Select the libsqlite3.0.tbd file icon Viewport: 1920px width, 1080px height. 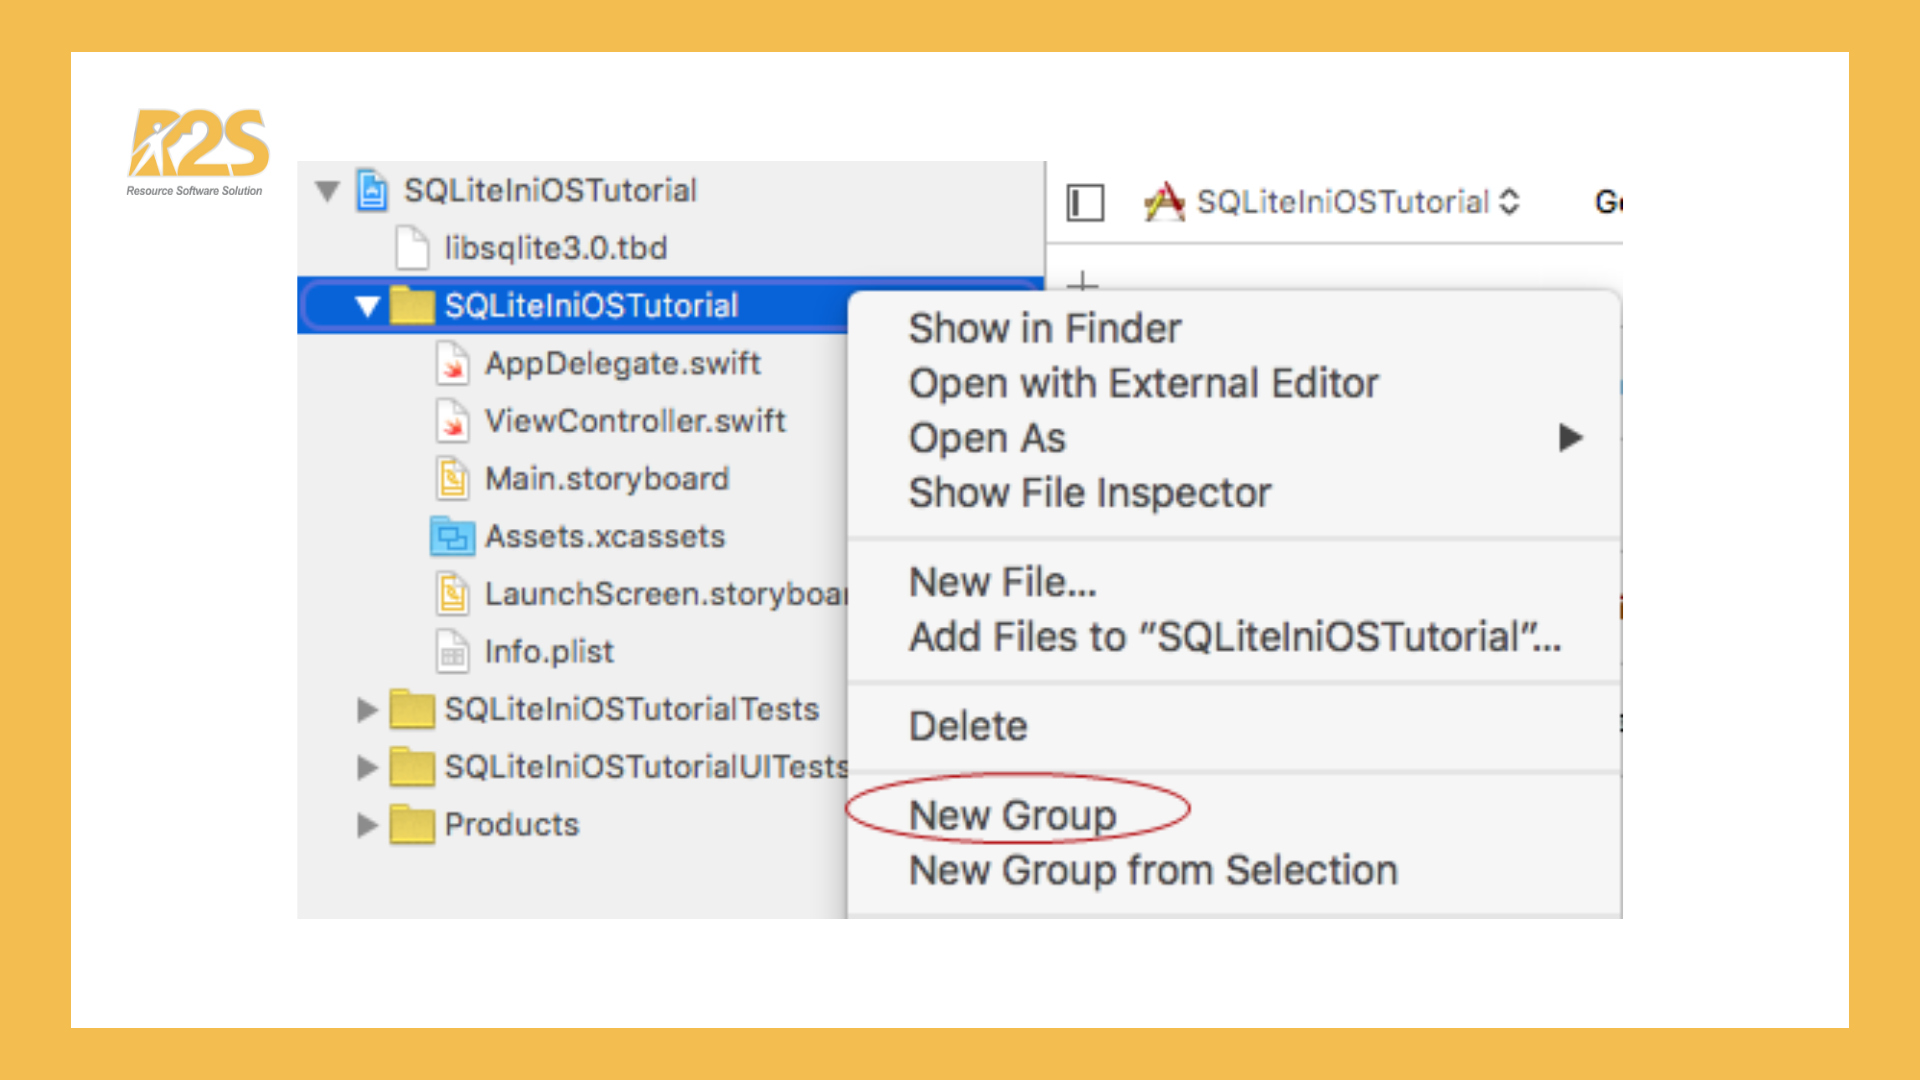click(413, 247)
